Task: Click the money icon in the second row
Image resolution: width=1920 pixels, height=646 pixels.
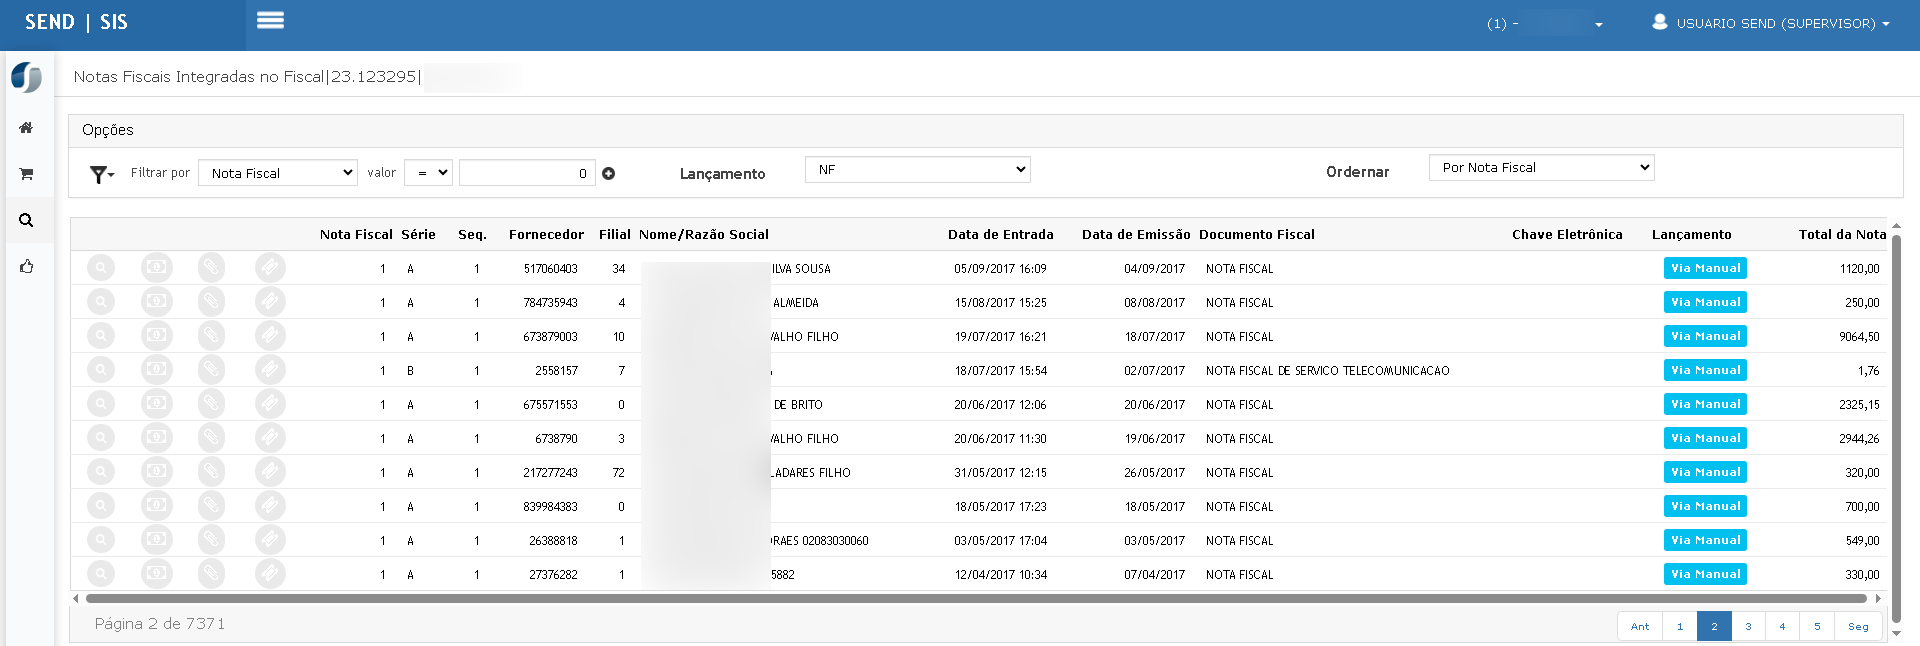Action: coord(156,302)
